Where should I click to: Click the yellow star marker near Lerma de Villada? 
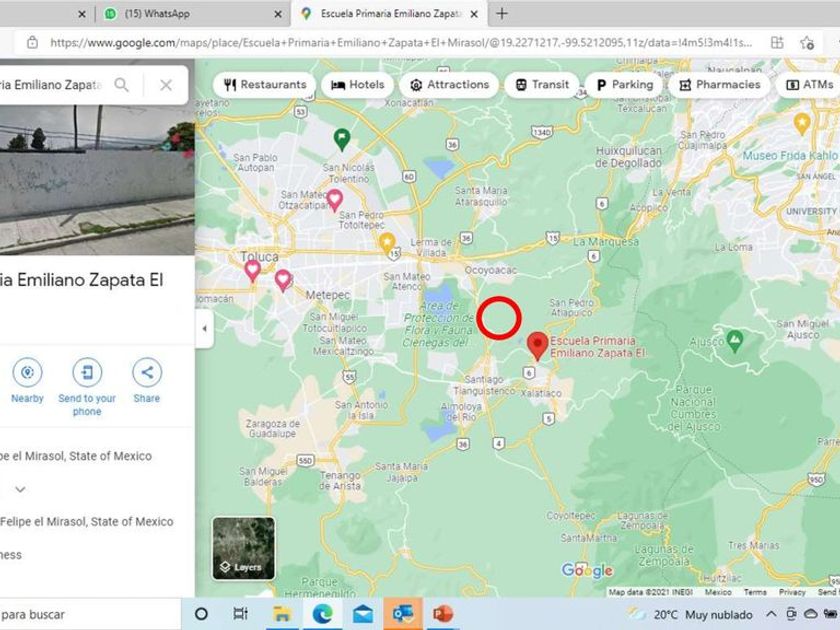click(387, 243)
